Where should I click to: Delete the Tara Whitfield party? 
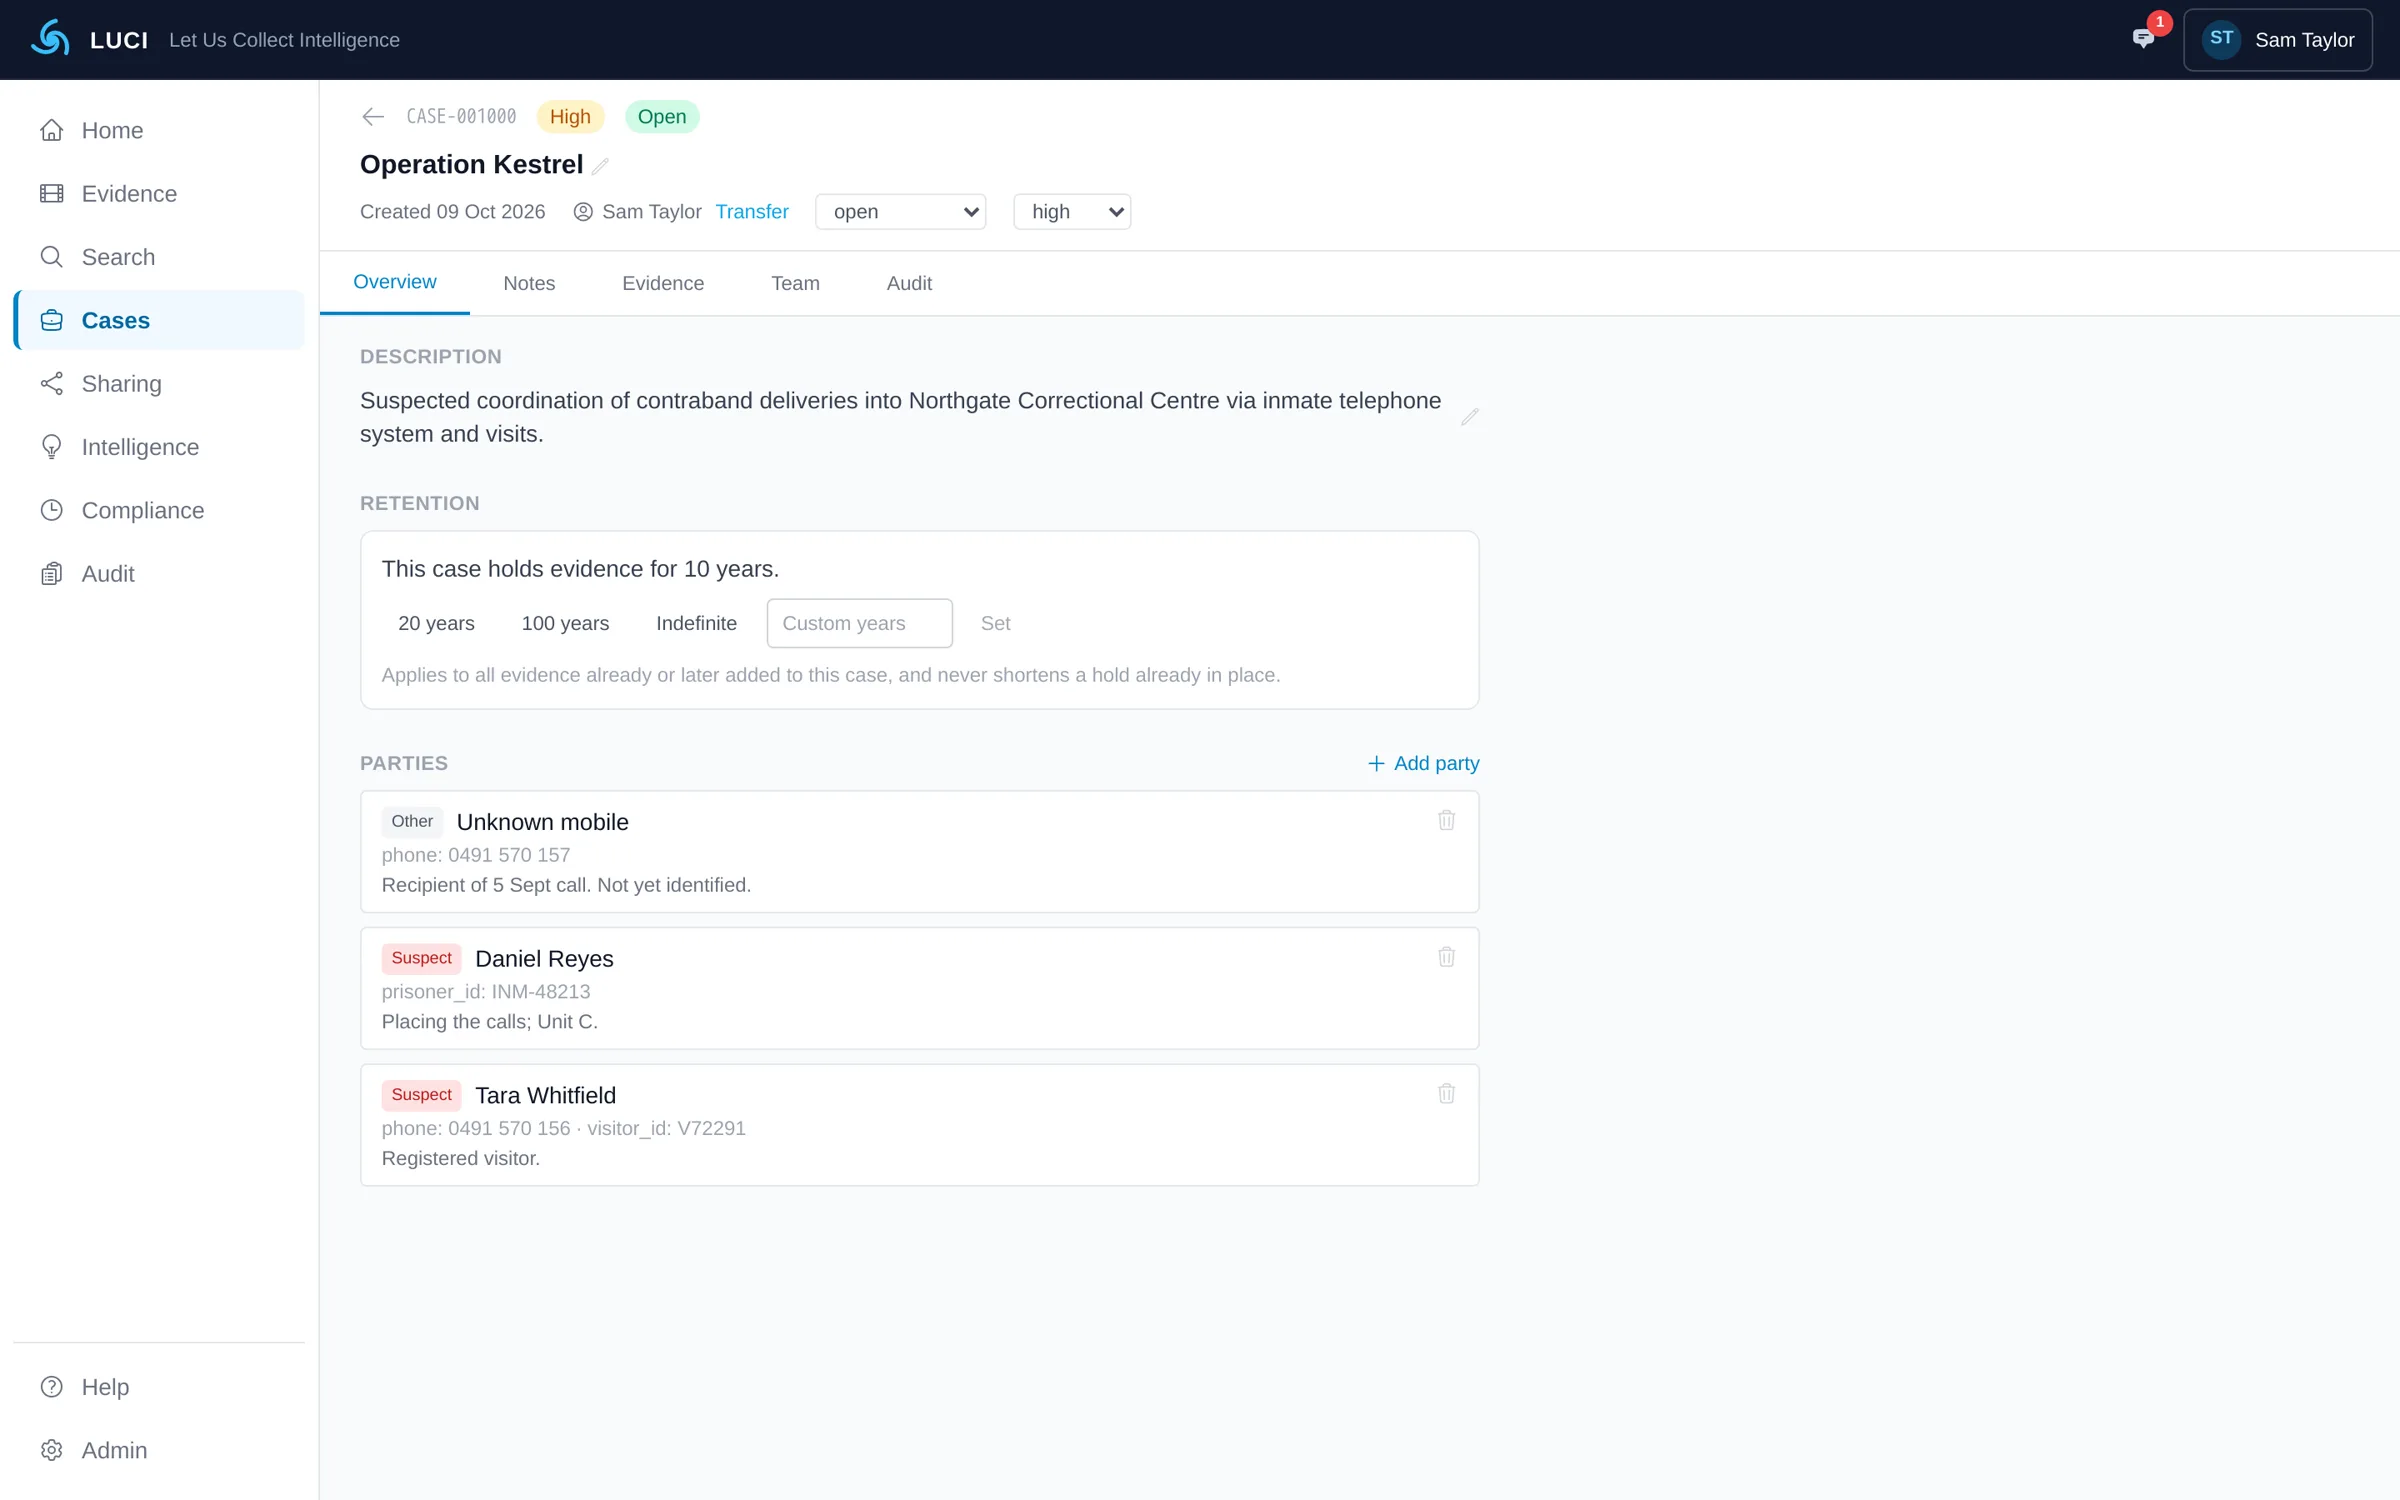(x=1446, y=1094)
